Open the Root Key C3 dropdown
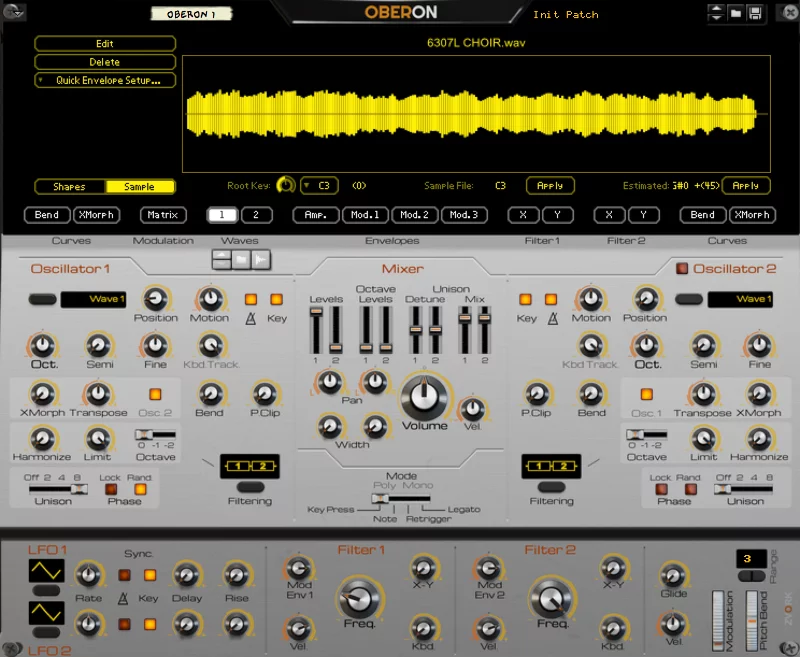This screenshot has height=657, width=800. (x=319, y=186)
